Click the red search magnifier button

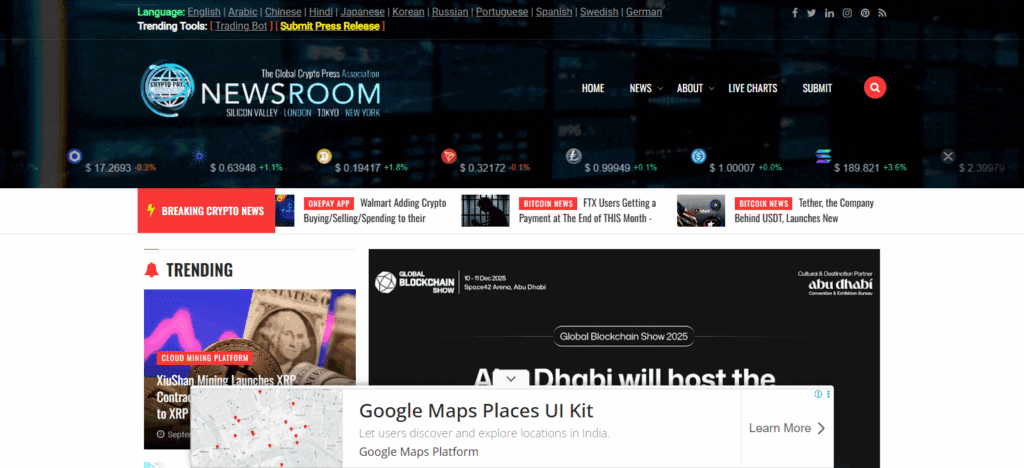click(x=875, y=88)
